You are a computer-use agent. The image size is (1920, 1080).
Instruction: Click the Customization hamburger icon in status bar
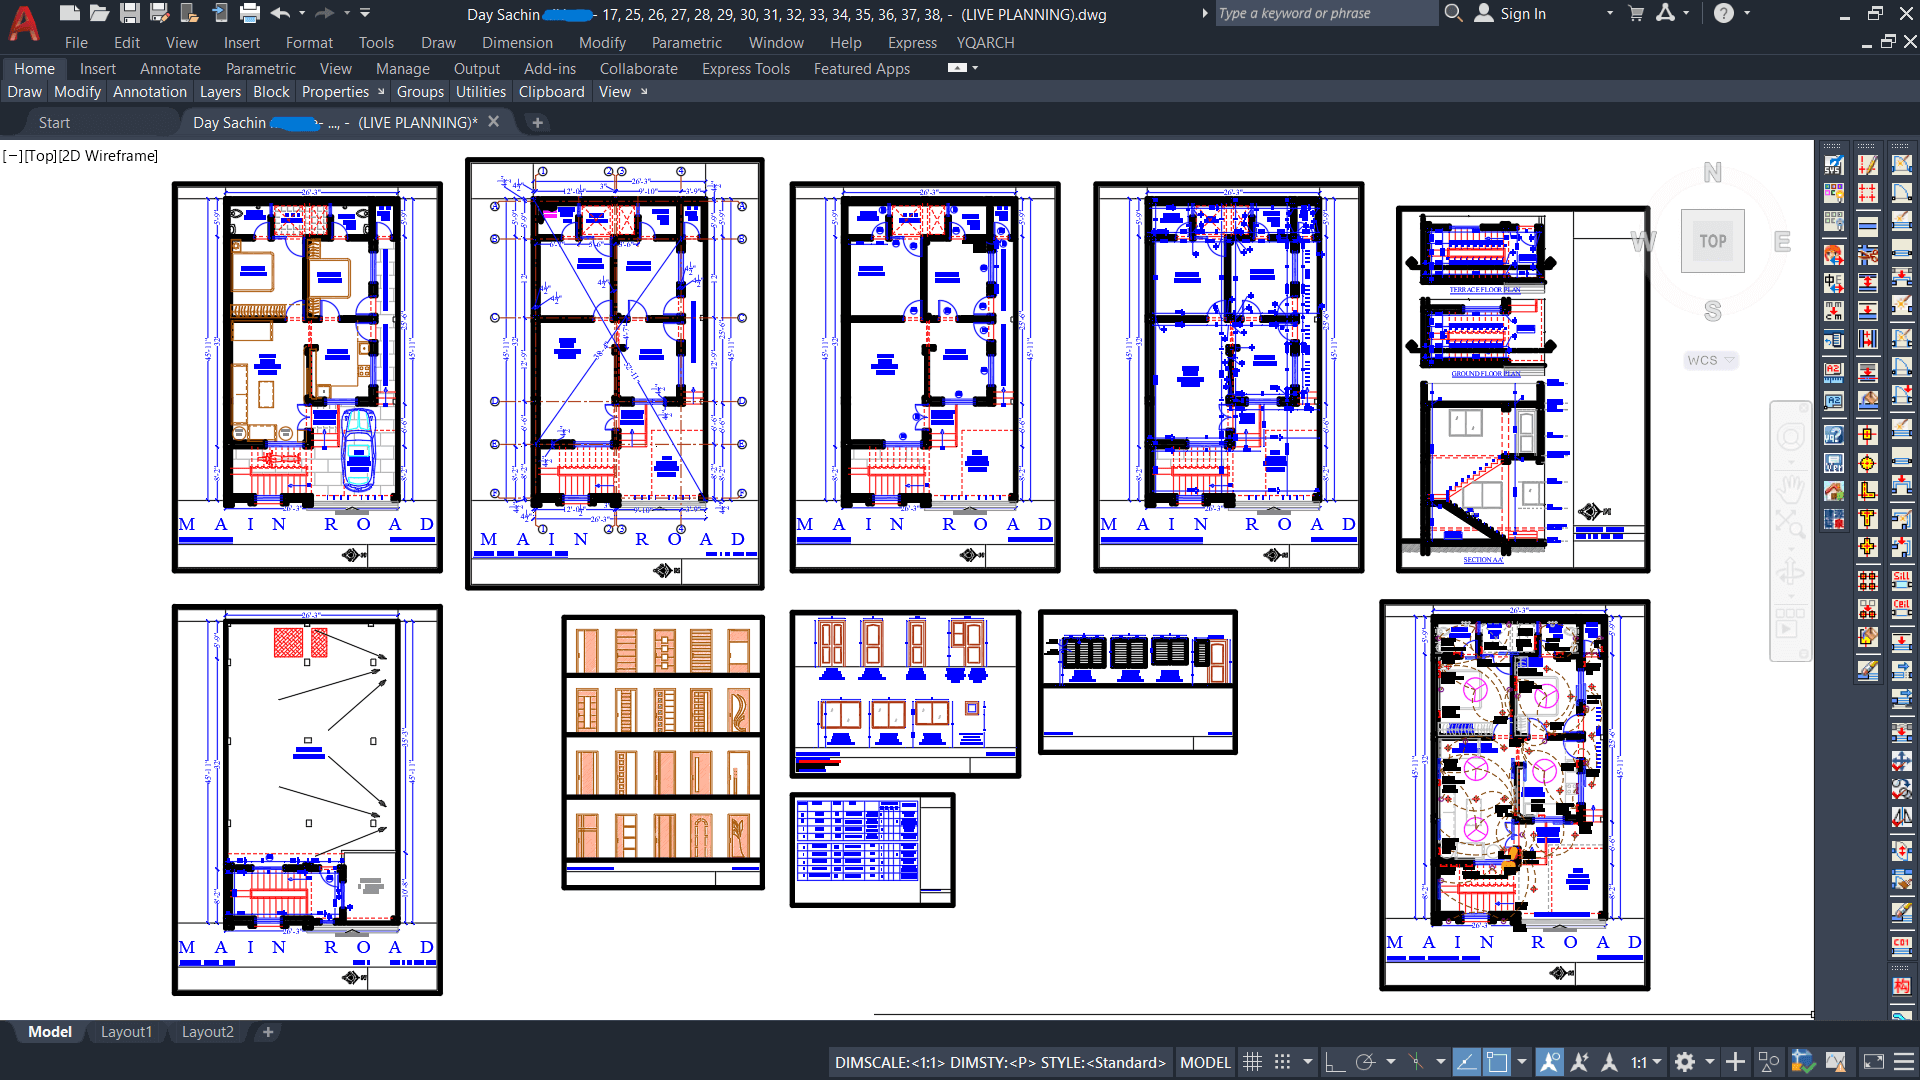coord(1904,1062)
